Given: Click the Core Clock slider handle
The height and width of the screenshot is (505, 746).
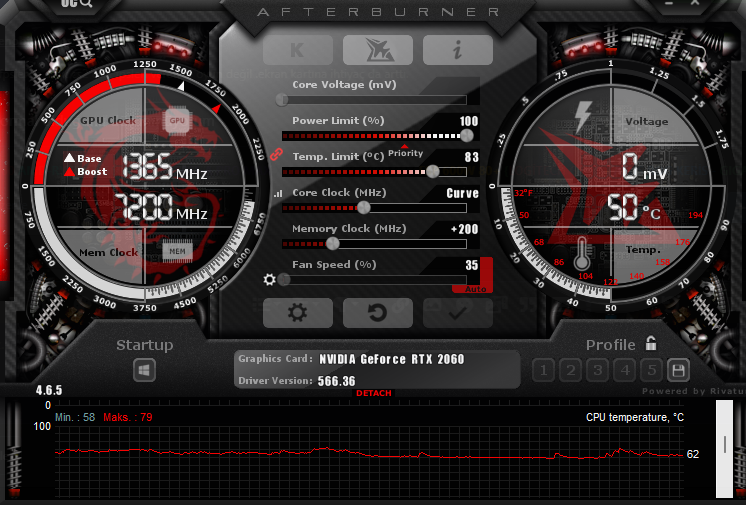Looking at the screenshot, I should (x=363, y=208).
